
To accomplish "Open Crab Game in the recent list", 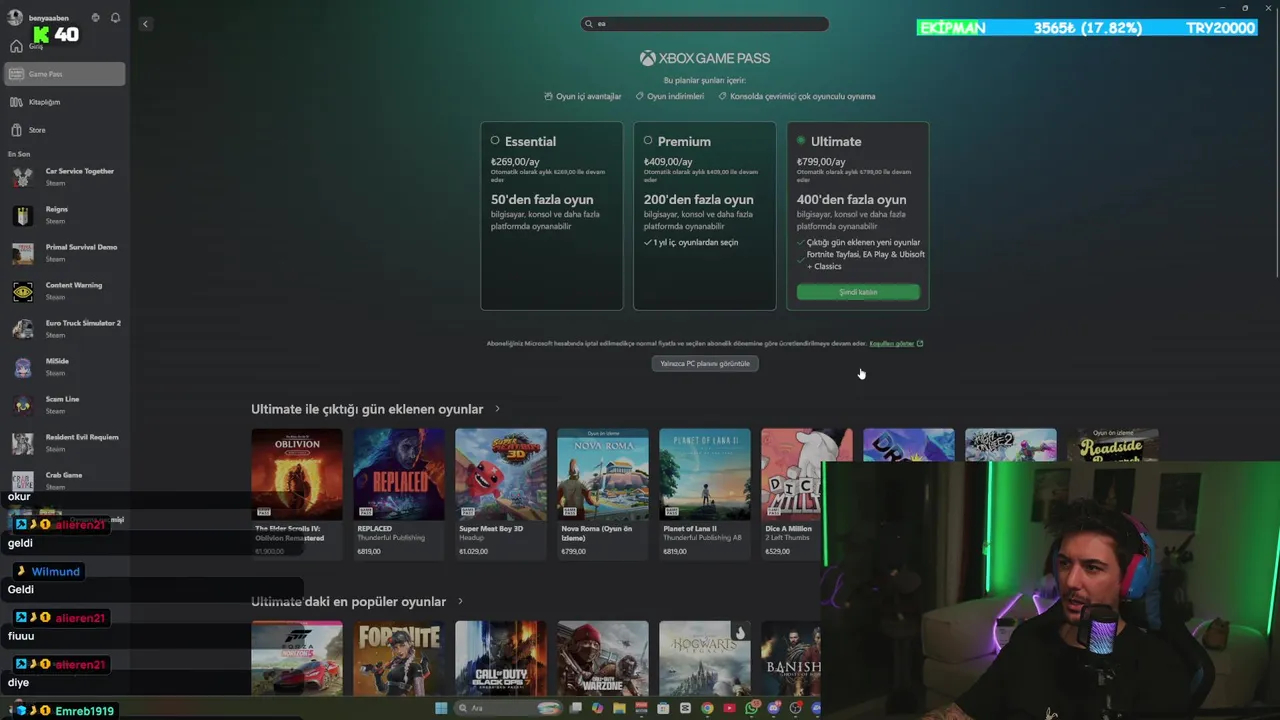I will click(x=65, y=481).
